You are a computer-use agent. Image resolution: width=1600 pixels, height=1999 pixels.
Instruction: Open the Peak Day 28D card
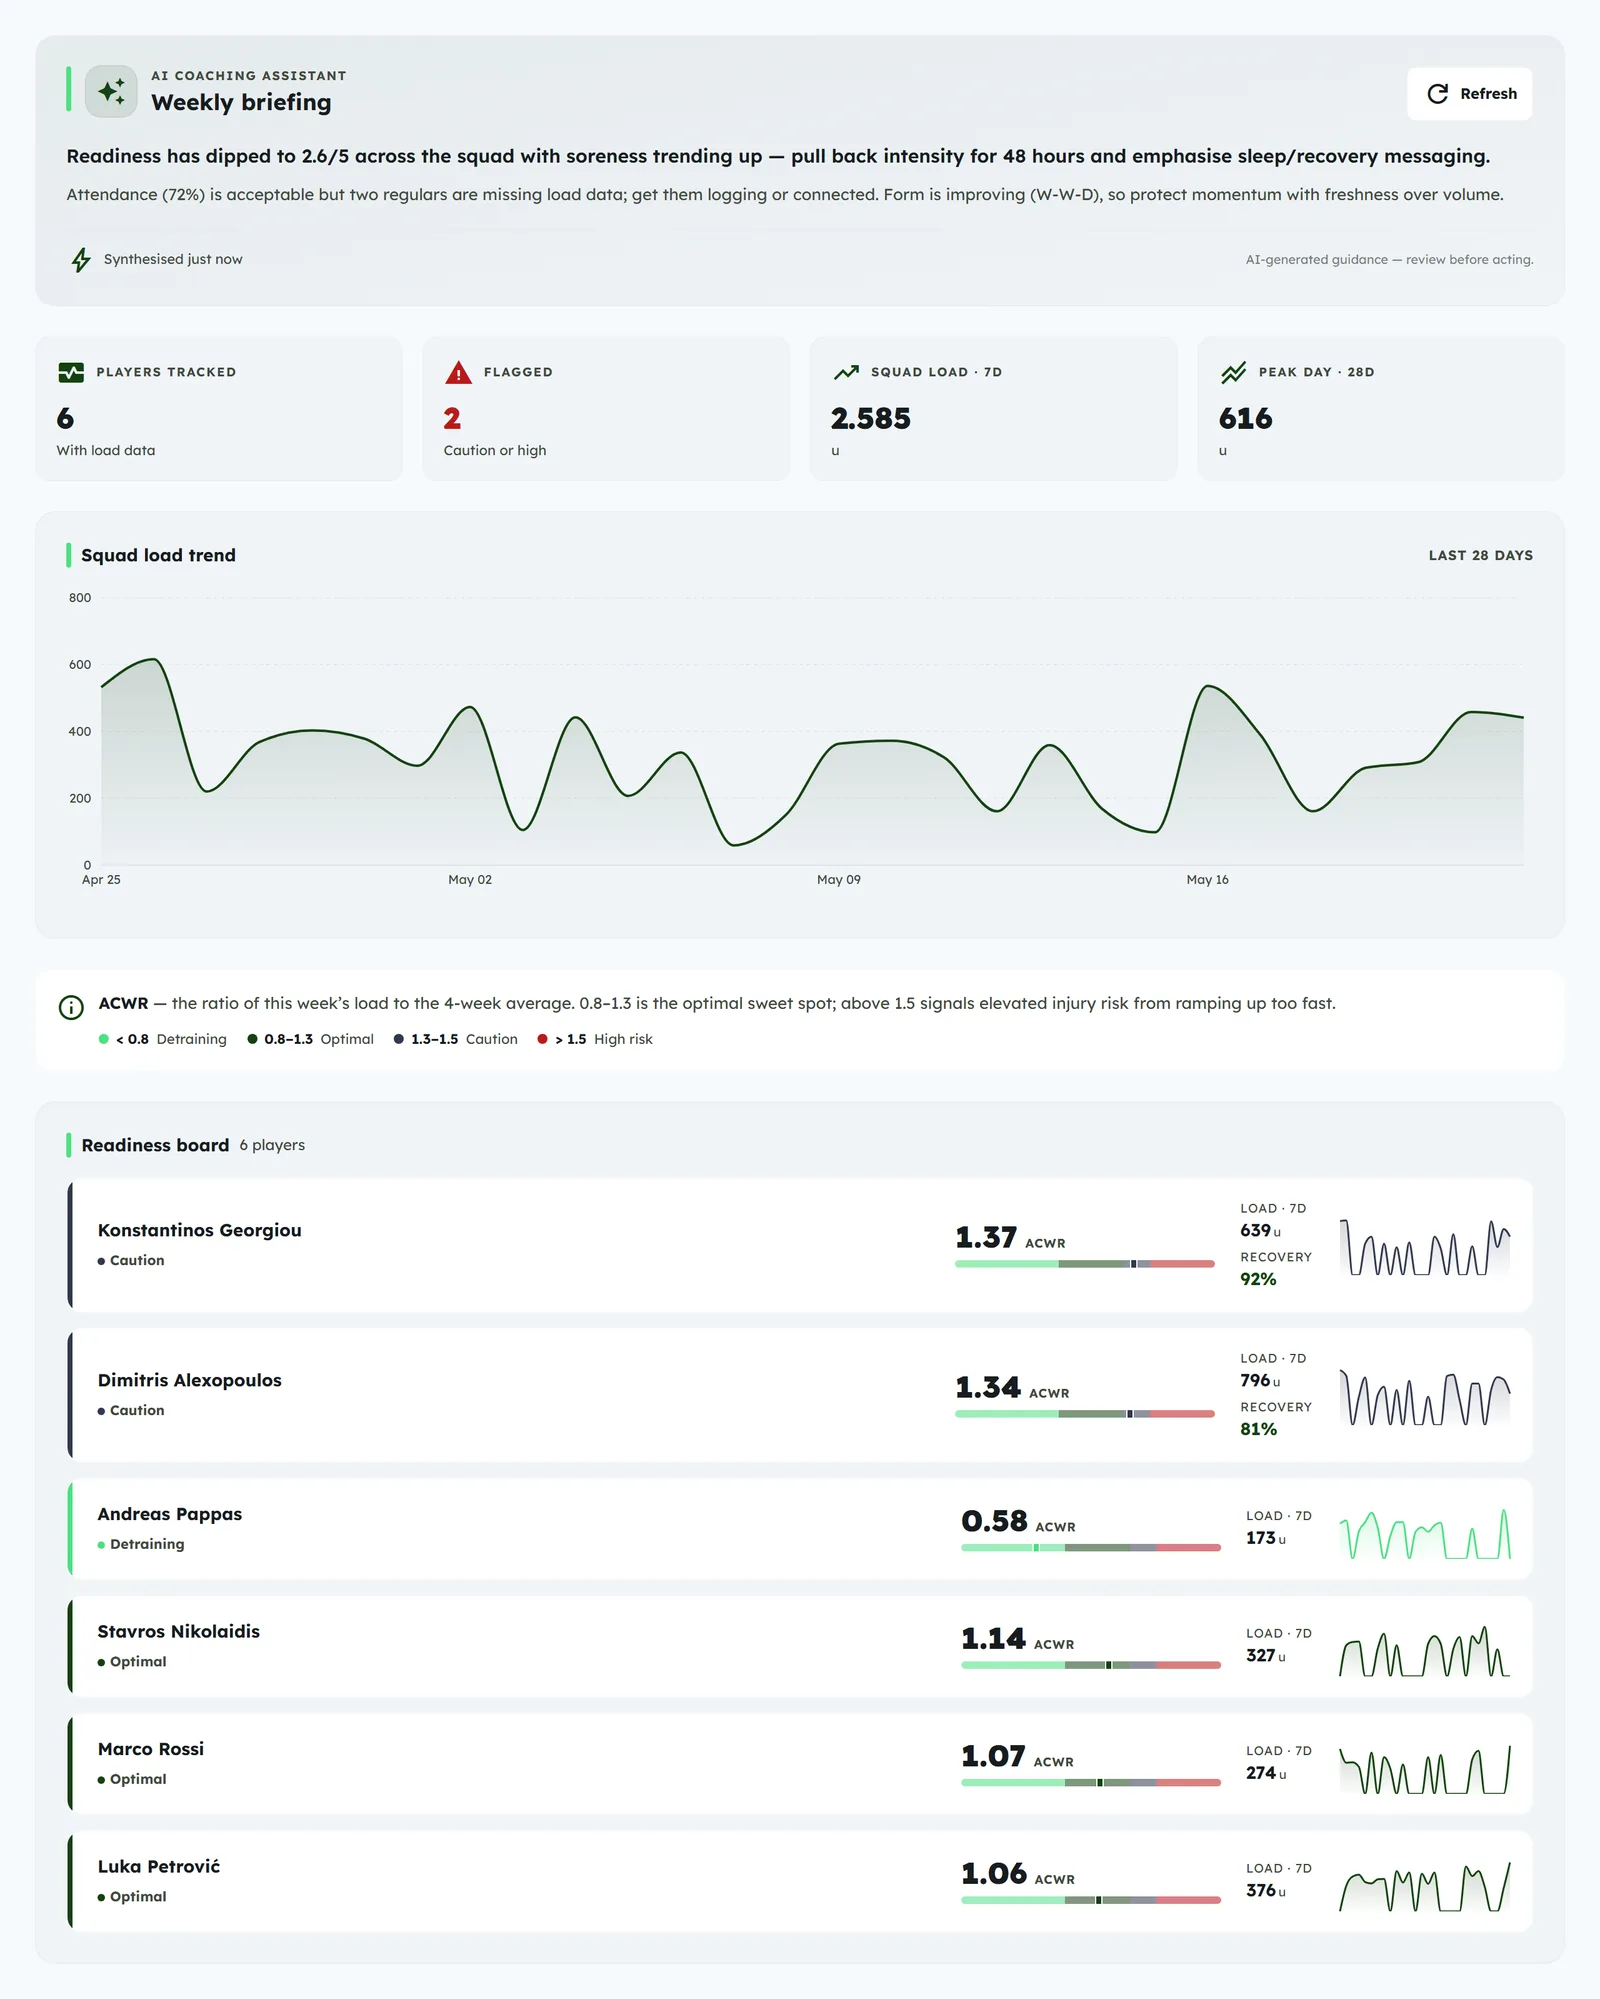pos(1381,409)
